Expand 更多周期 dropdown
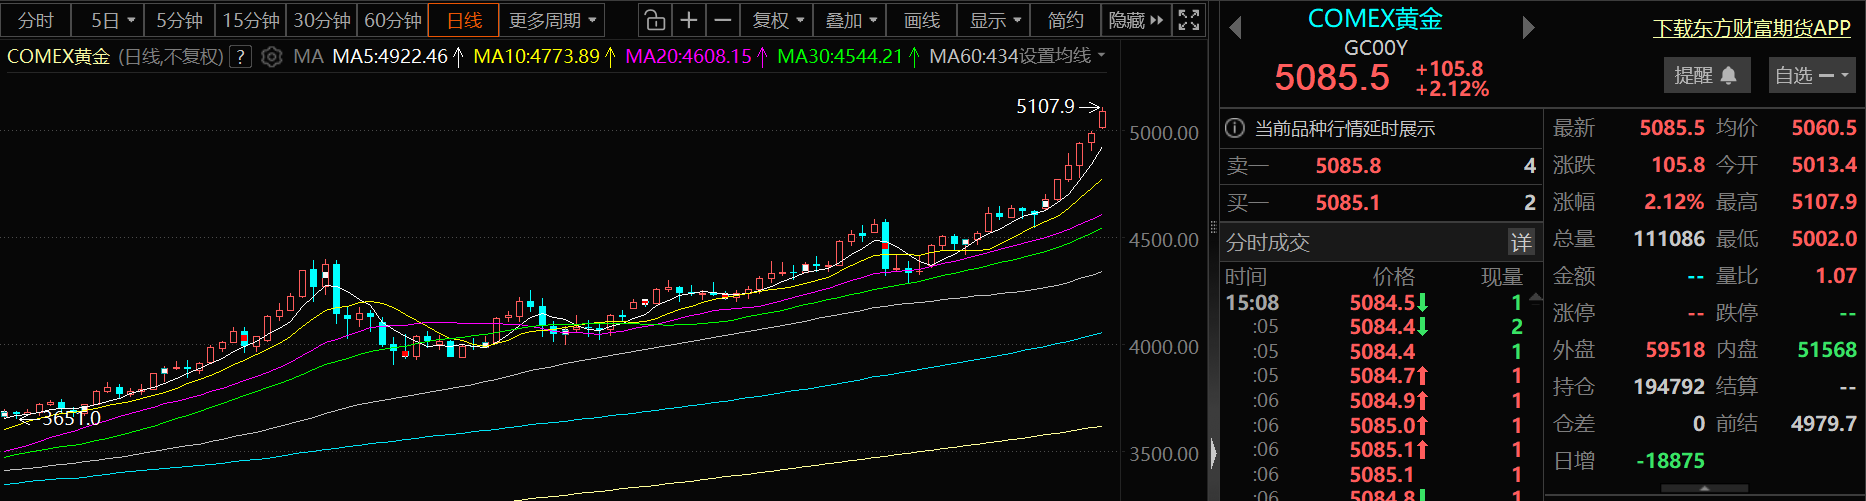The width and height of the screenshot is (1866, 501). click(x=552, y=20)
